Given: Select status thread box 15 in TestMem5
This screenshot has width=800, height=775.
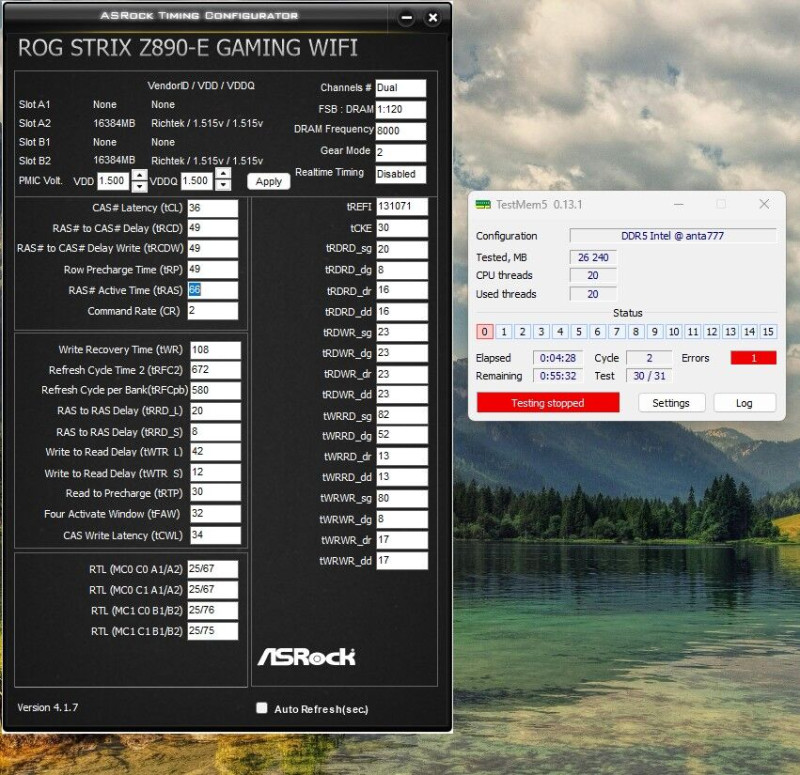Looking at the screenshot, I should point(768,332).
